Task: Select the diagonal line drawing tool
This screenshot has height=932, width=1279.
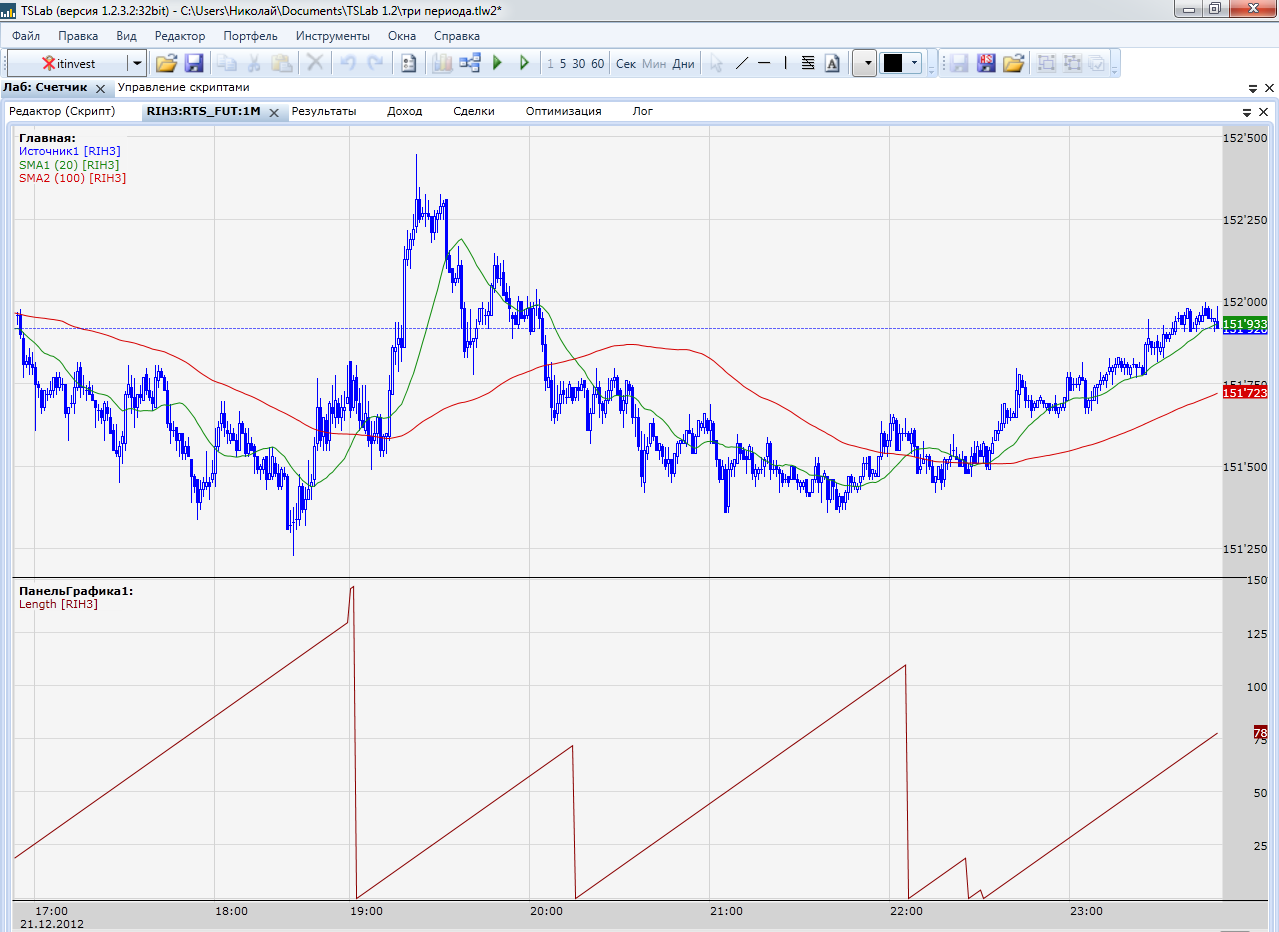Action: [x=742, y=63]
